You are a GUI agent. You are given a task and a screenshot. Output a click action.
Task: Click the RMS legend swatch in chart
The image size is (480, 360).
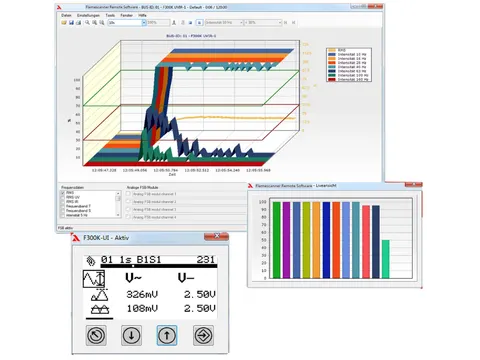coord(332,50)
